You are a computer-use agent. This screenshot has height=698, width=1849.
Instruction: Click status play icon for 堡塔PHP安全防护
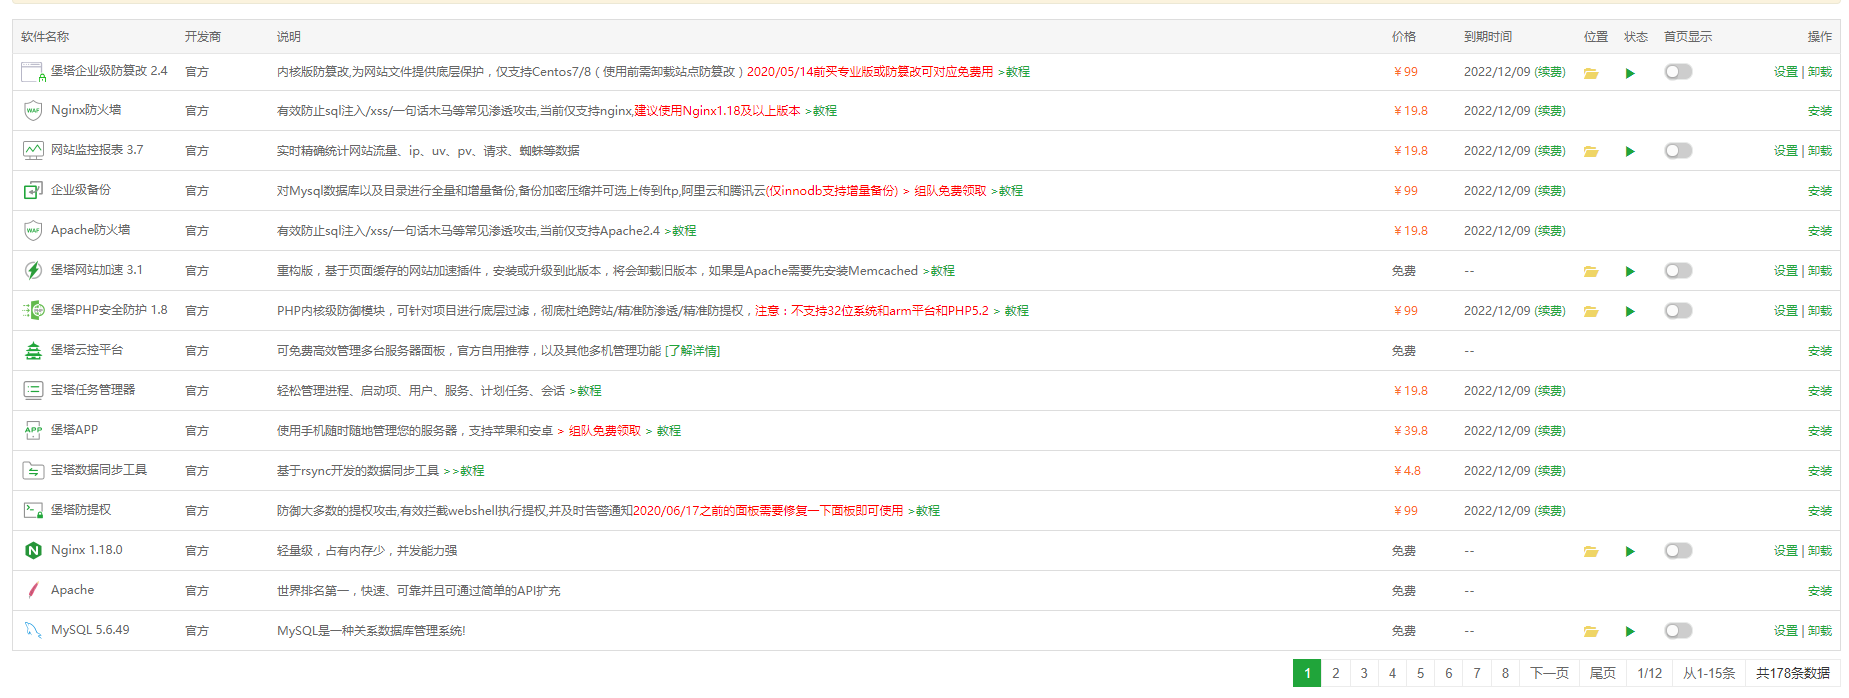pos(1630,312)
